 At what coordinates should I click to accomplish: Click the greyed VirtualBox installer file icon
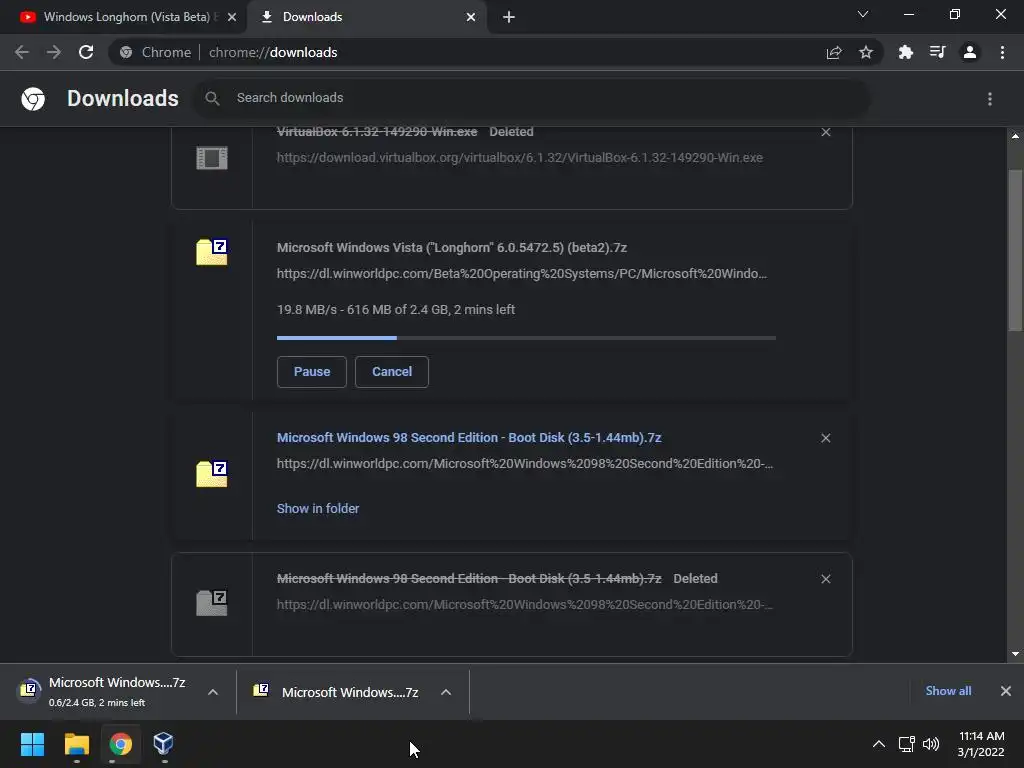[212, 157]
